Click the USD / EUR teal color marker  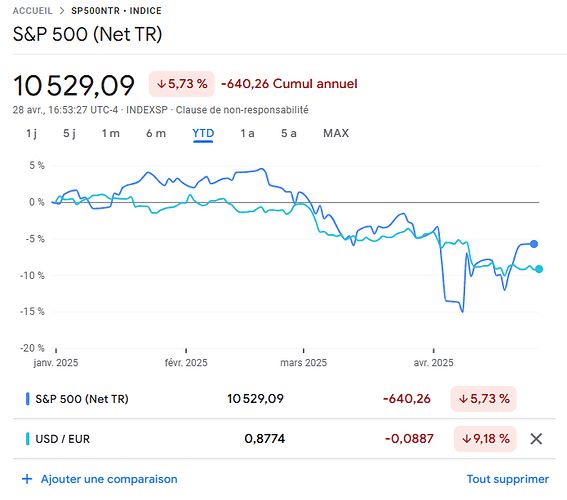pyautogui.click(x=27, y=439)
